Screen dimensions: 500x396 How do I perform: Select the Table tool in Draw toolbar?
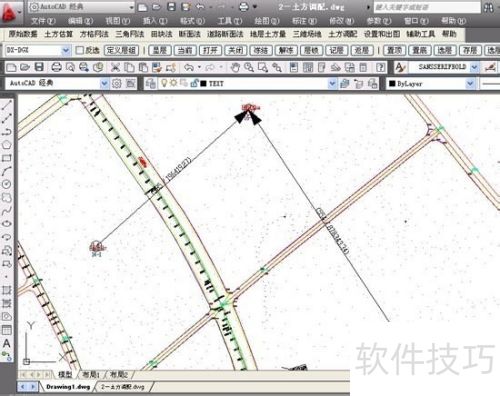tap(7, 330)
